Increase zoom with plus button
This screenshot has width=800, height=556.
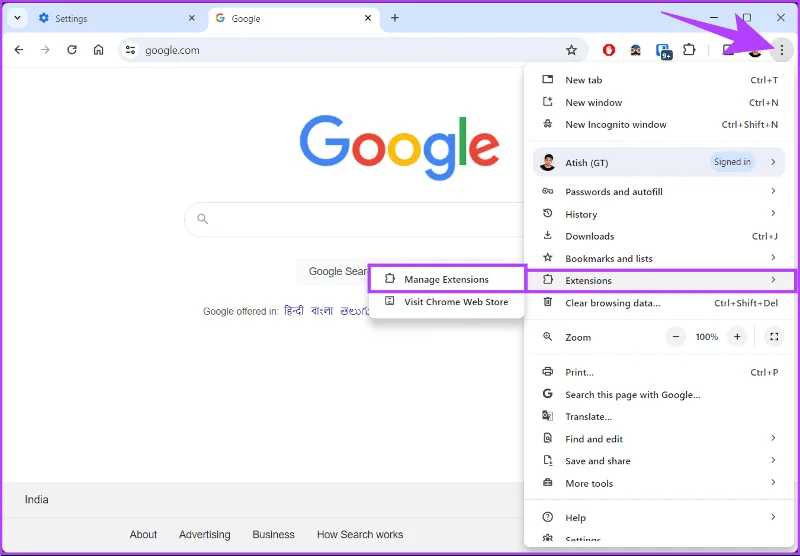point(737,337)
